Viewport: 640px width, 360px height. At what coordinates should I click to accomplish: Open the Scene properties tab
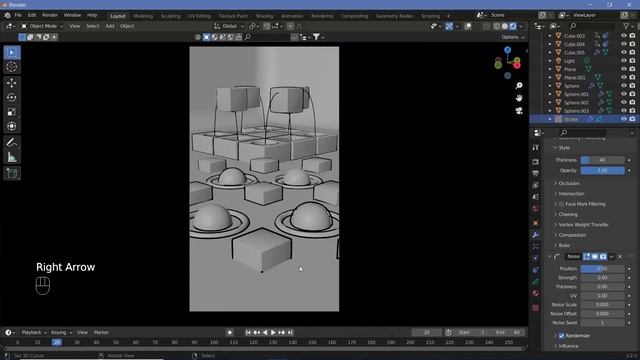pos(536,197)
